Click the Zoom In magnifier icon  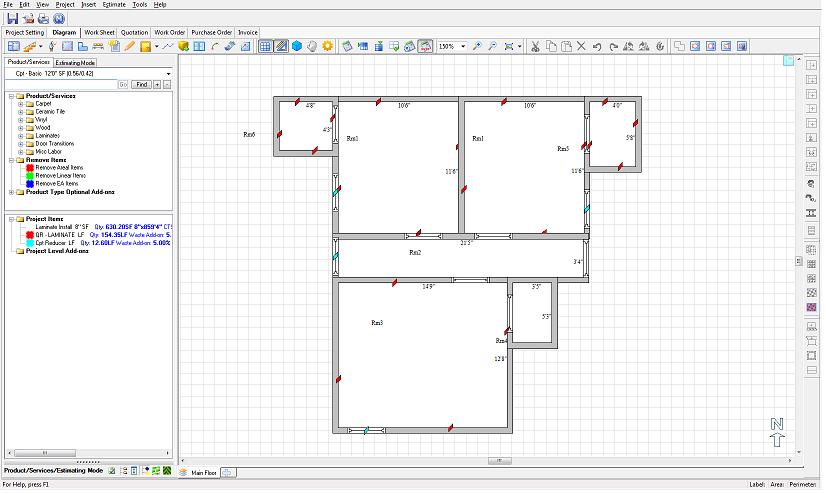(478, 46)
